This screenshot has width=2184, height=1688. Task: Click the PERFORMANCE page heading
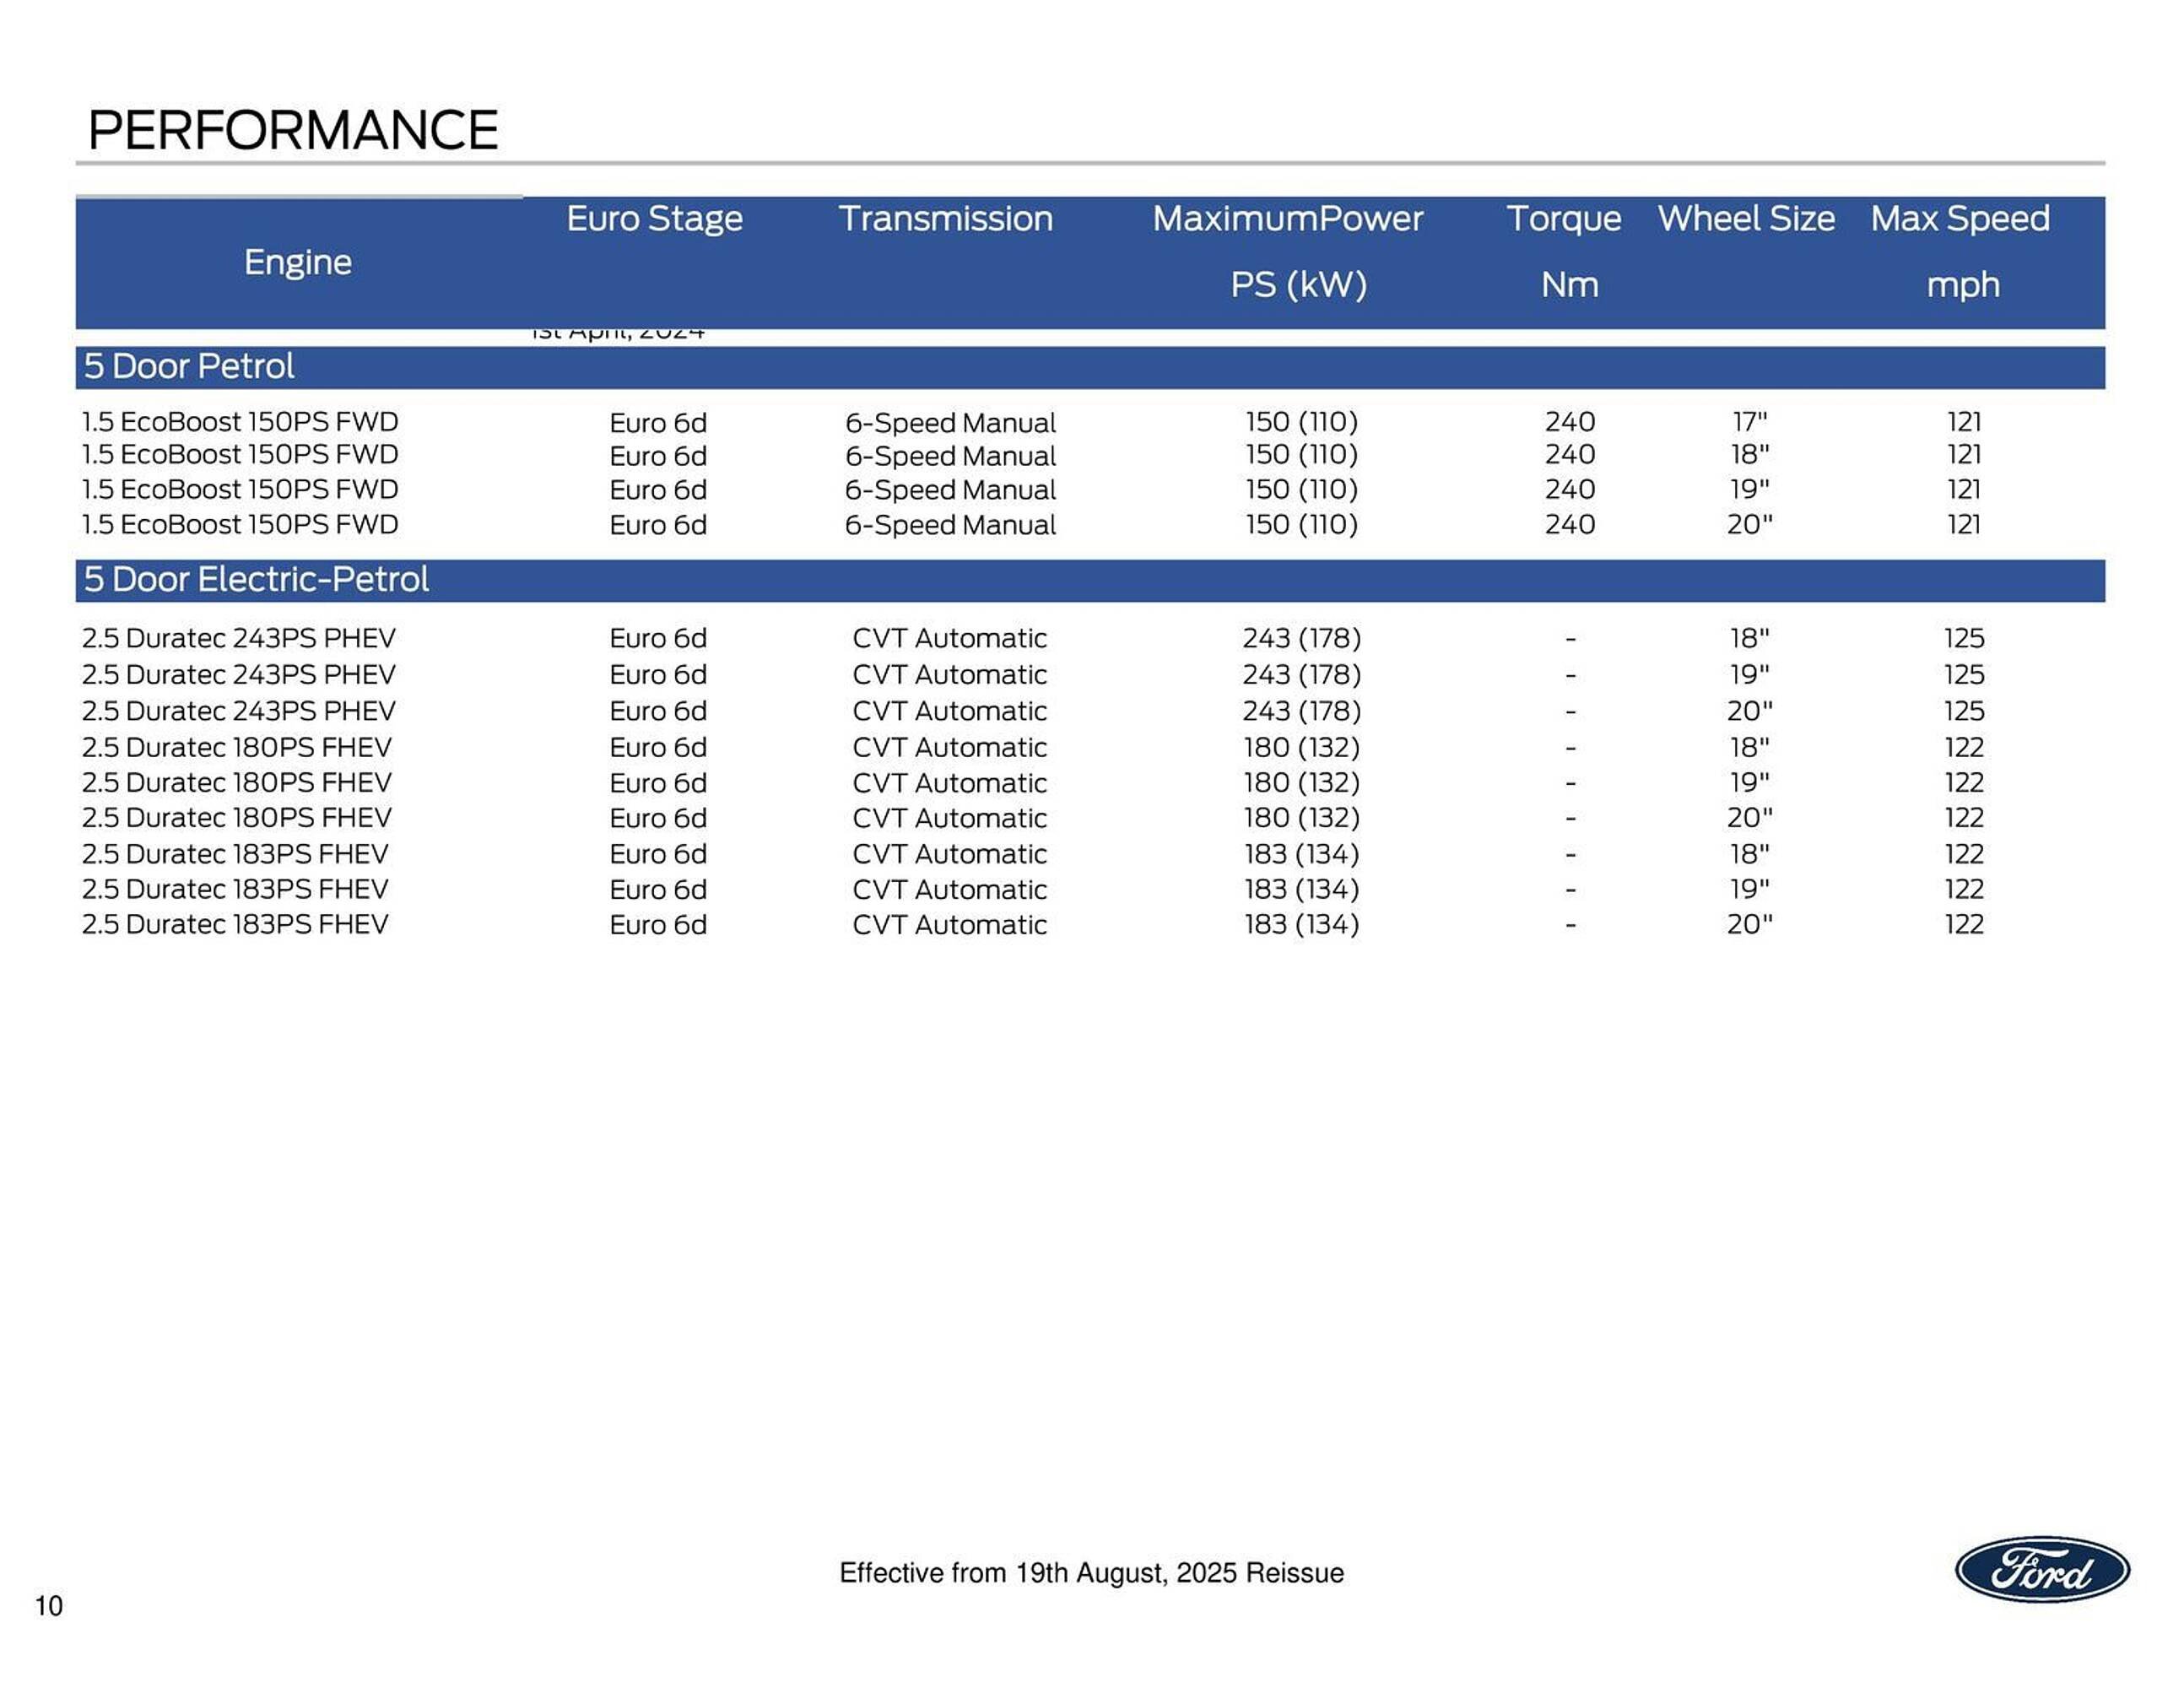pos(293,131)
